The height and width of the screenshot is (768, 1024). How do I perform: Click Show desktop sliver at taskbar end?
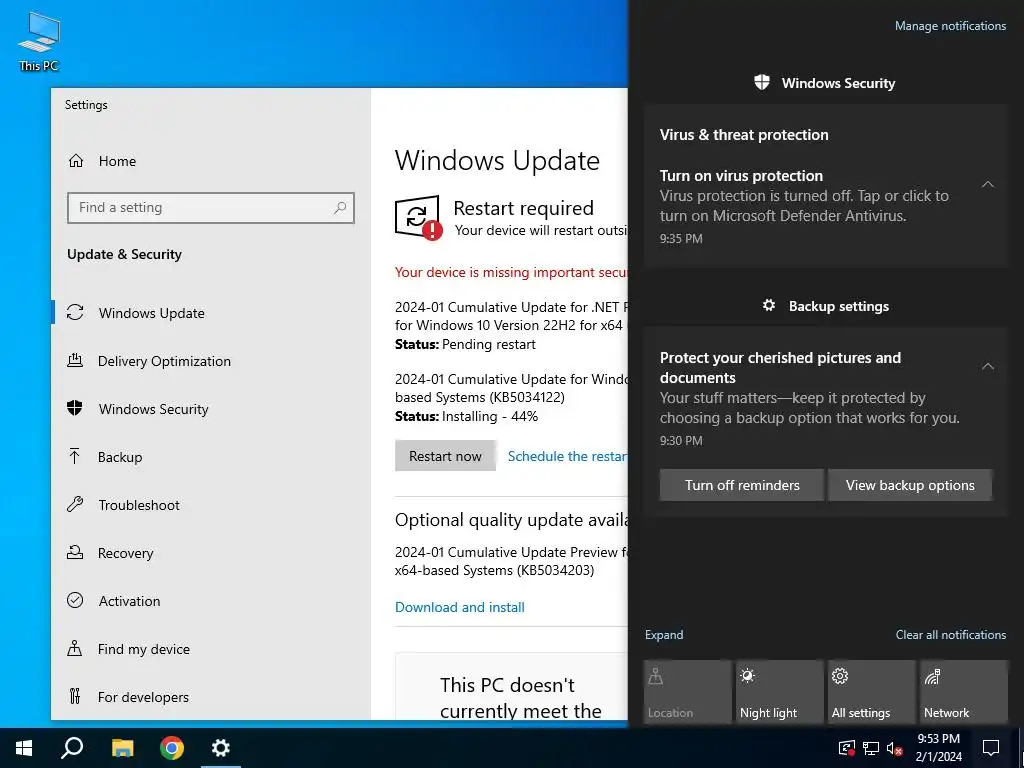(1021, 748)
